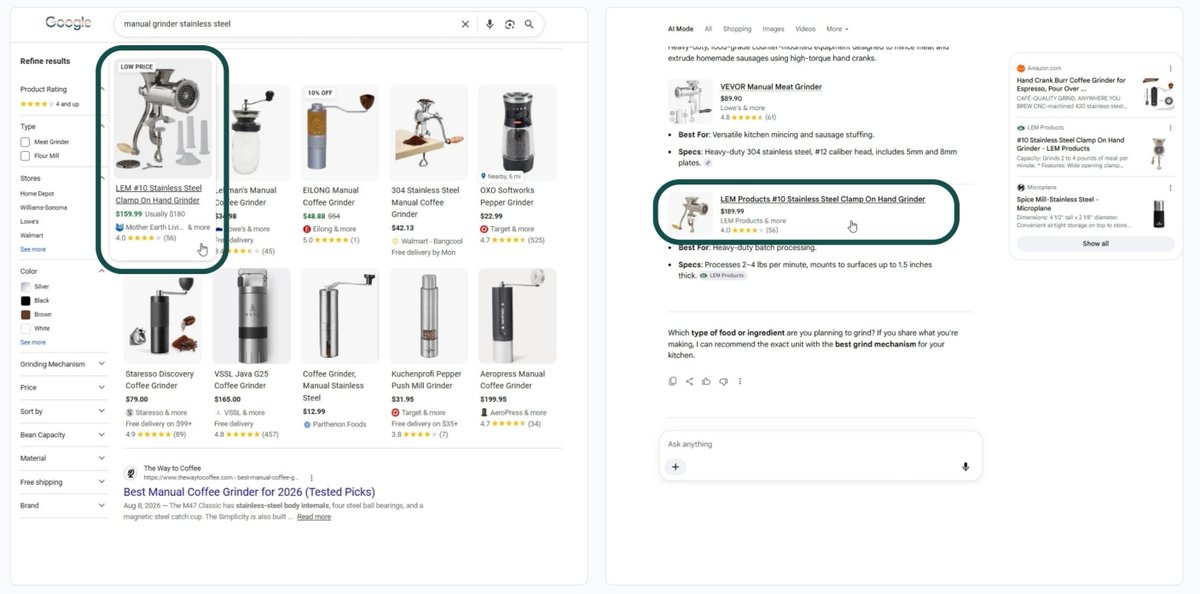Switch to the Videos tab
Screen dimensions: 1200x594
pos(805,29)
